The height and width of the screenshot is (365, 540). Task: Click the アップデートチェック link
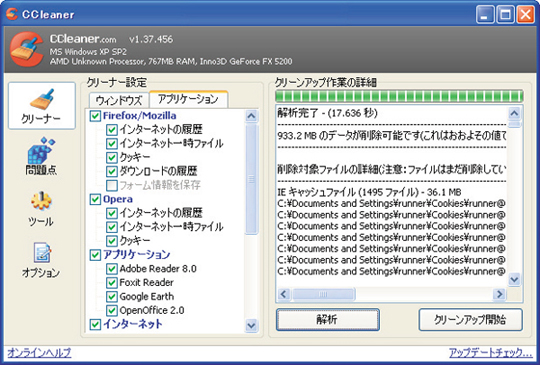click(491, 353)
